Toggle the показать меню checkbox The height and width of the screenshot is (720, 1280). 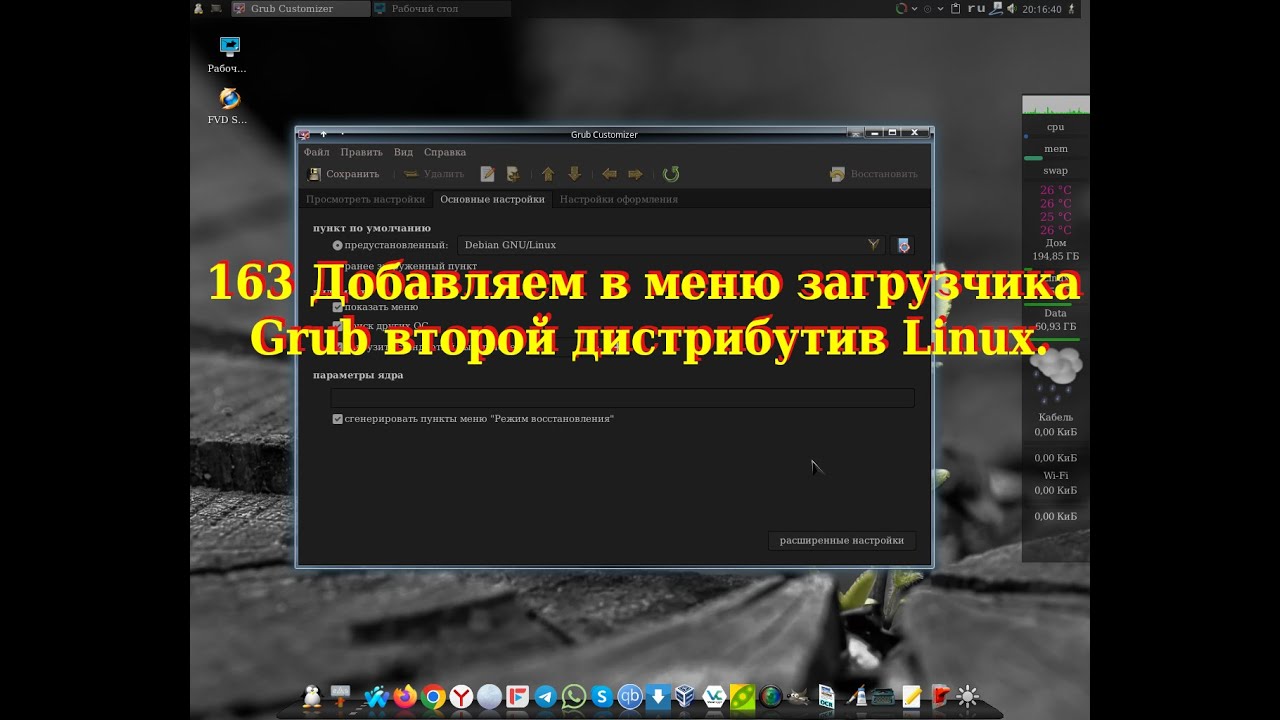pyautogui.click(x=338, y=307)
